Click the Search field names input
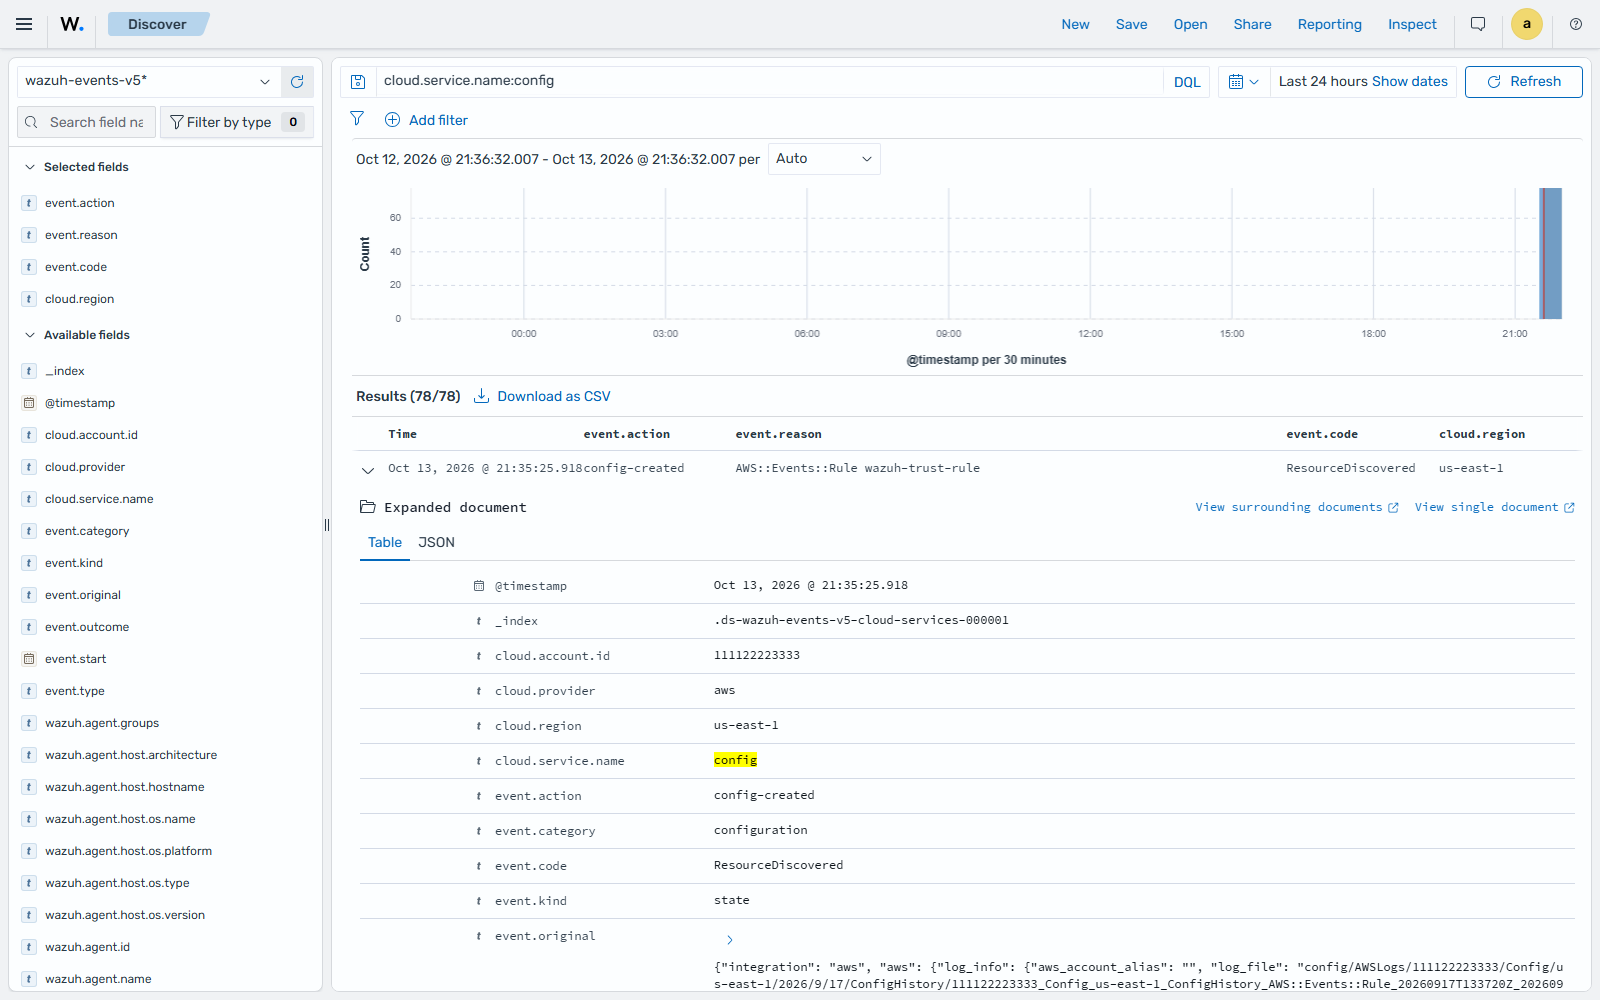Viewport: 1600px width, 1000px height. tap(86, 122)
